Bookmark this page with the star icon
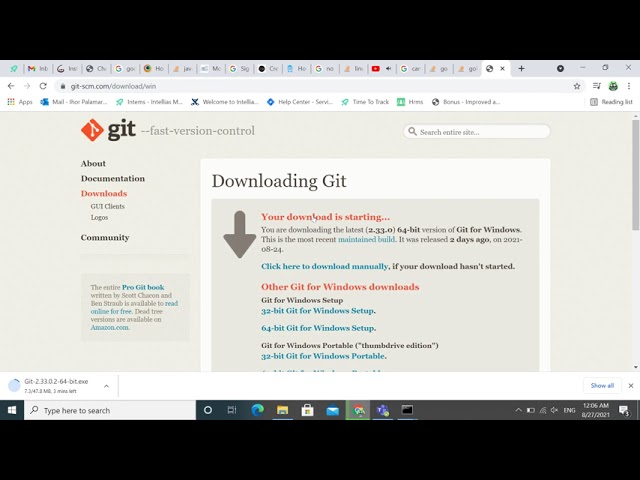 coord(577,86)
